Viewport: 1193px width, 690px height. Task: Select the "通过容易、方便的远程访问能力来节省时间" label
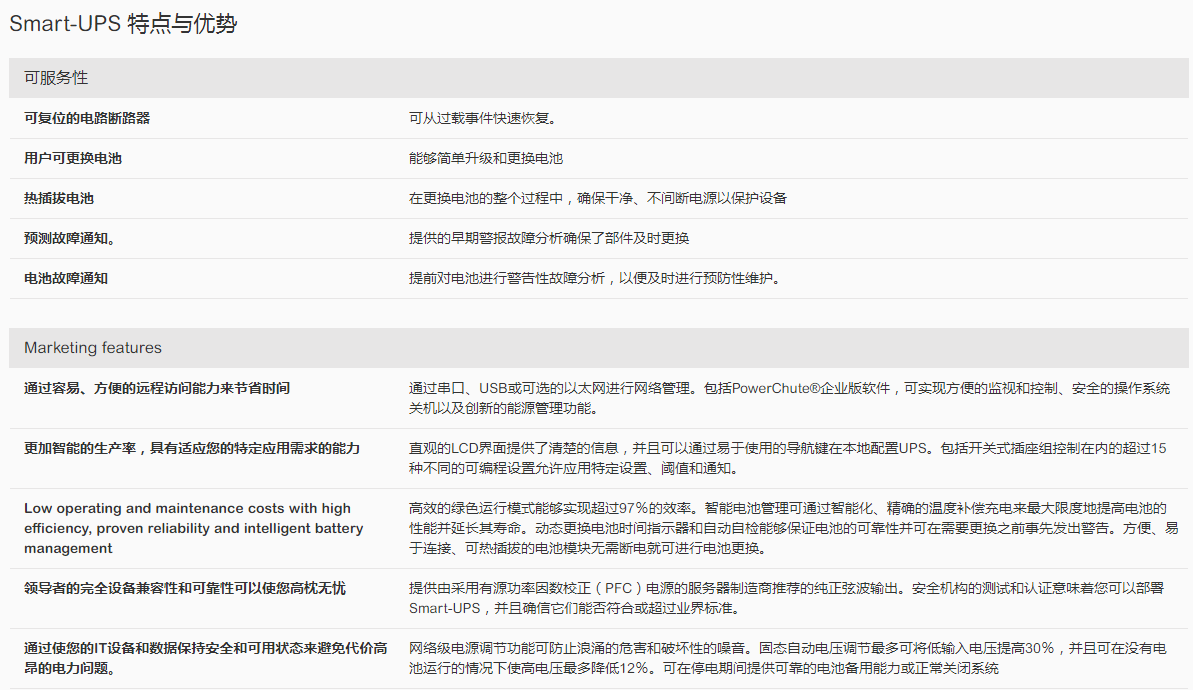click(x=157, y=388)
